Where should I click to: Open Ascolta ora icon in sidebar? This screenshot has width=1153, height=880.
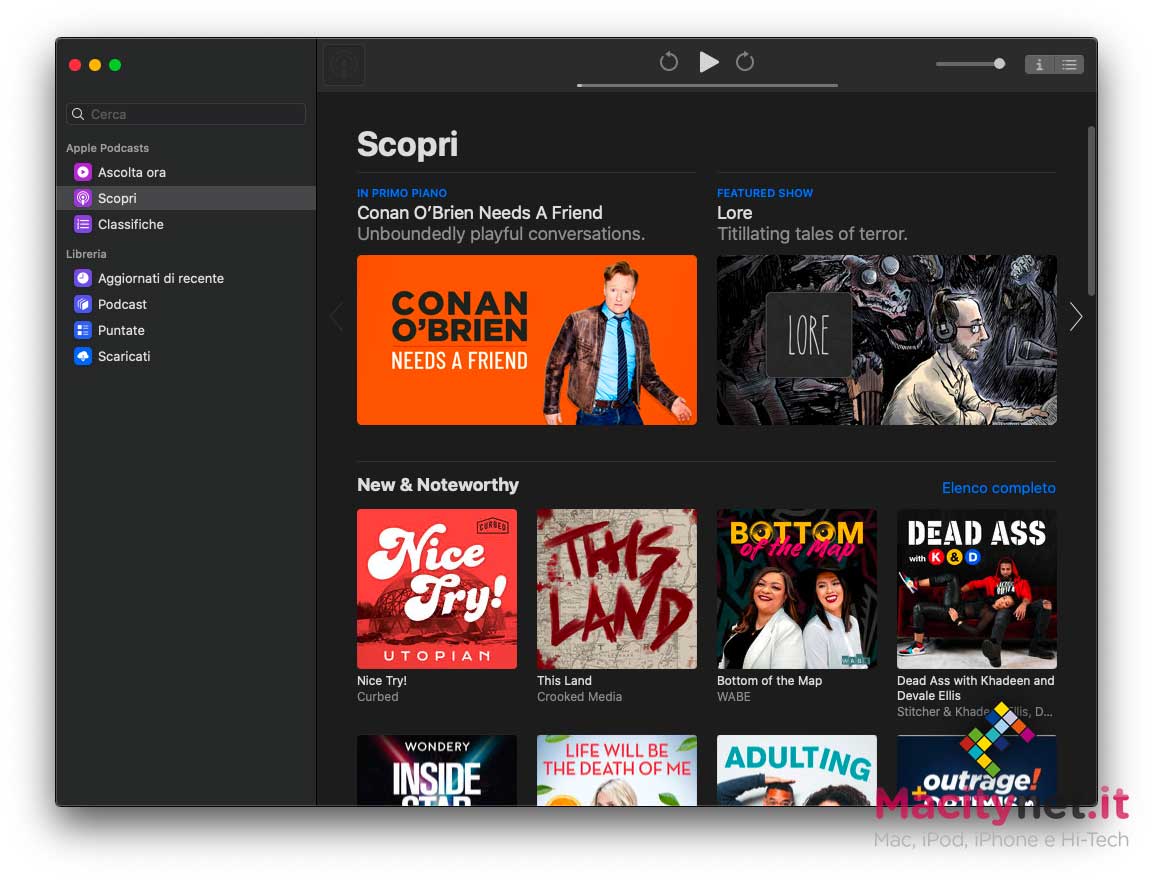[x=83, y=172]
